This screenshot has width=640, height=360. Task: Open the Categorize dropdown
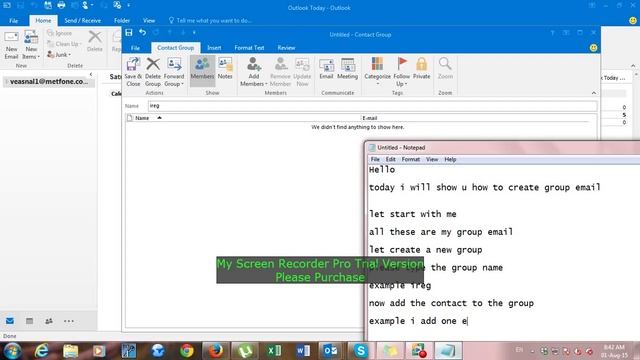378,72
